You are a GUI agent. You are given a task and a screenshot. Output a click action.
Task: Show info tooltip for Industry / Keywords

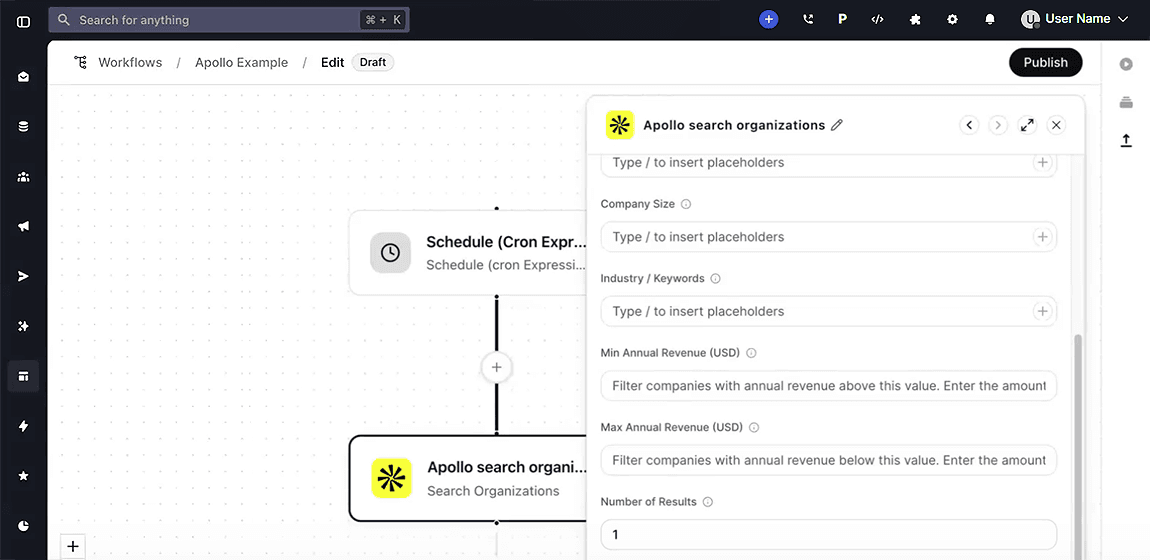coord(716,279)
